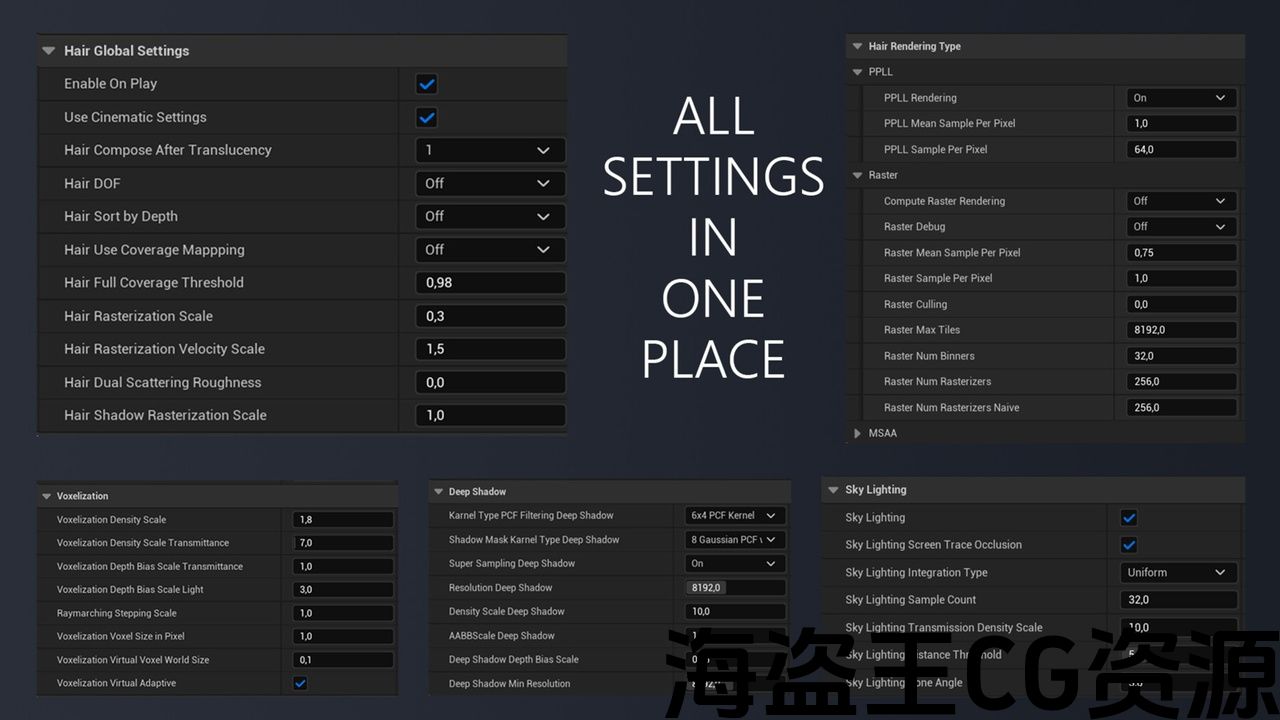Expand the MSAA section
Screen dimensions: 1280x720
tap(857, 433)
